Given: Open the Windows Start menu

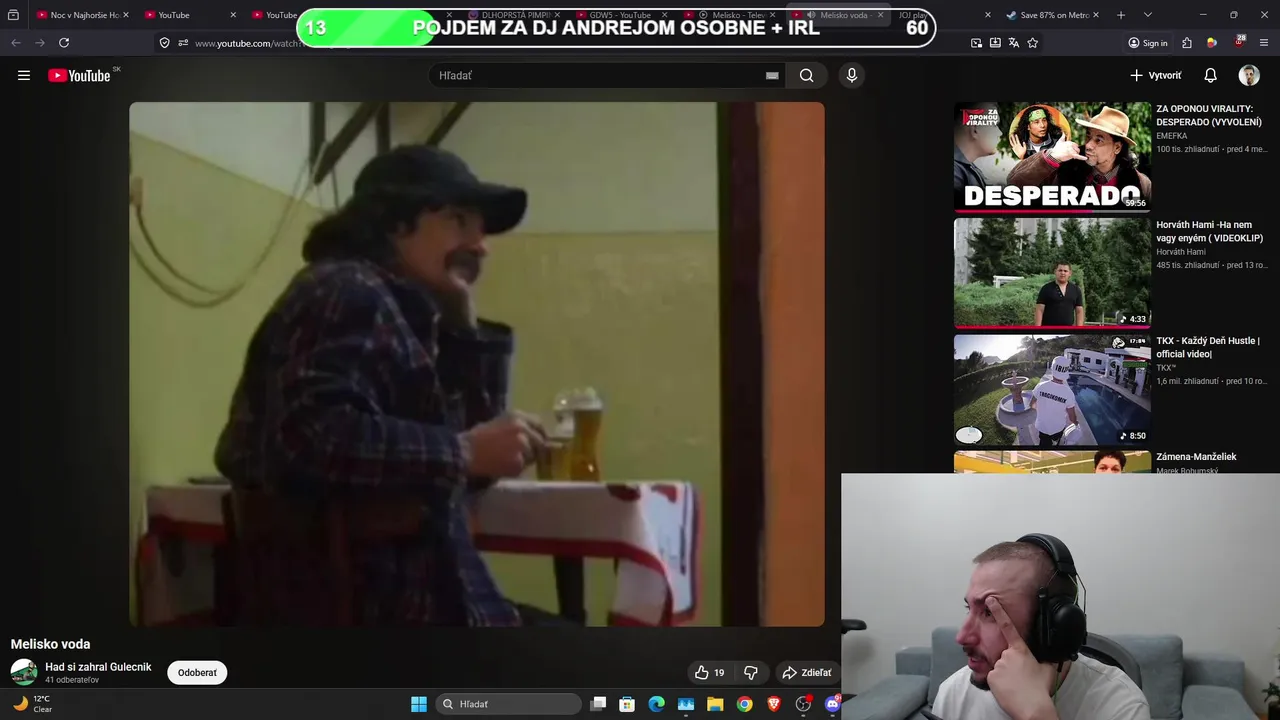Looking at the screenshot, I should [x=419, y=704].
